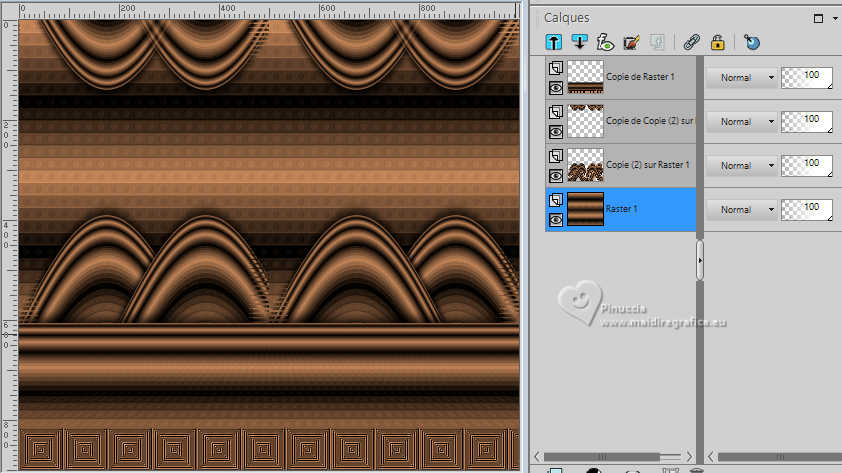Open blend mode dropdown for Copie de Raster 1
842x473 pixels.
tap(742, 78)
